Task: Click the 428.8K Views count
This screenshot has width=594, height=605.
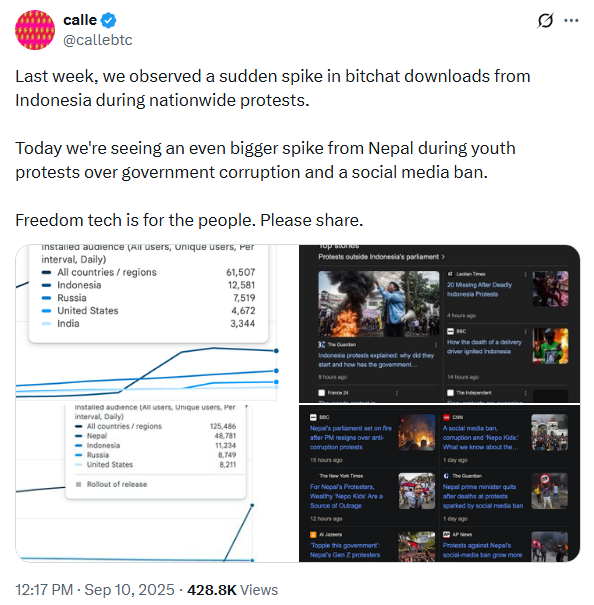Action: (x=232, y=590)
